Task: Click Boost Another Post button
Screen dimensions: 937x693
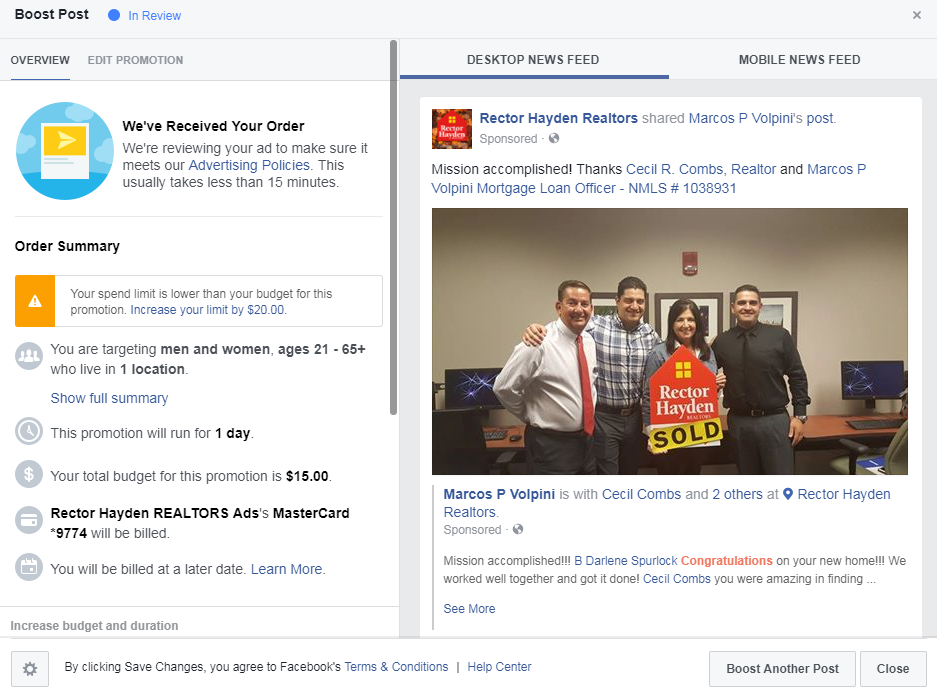Action: (x=782, y=669)
